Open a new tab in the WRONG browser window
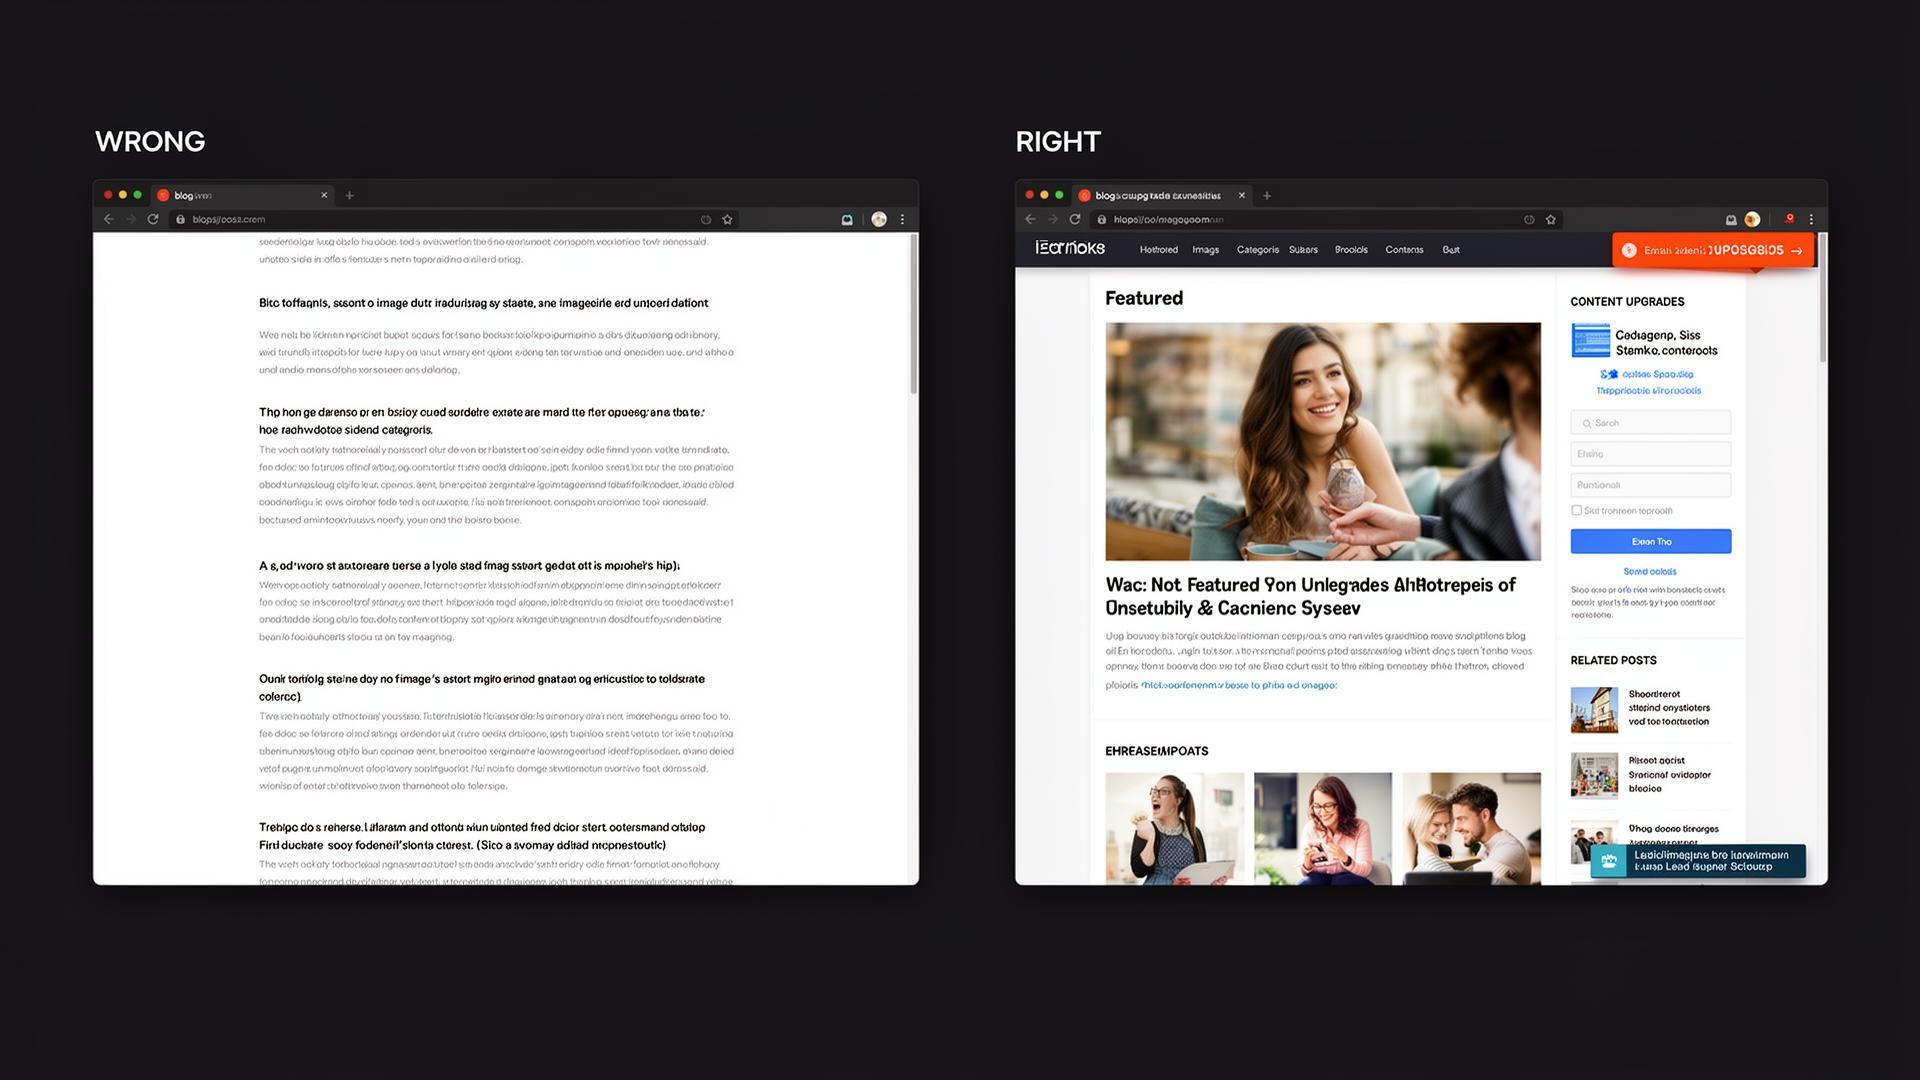Screen dimensions: 1920x1080 (349, 195)
